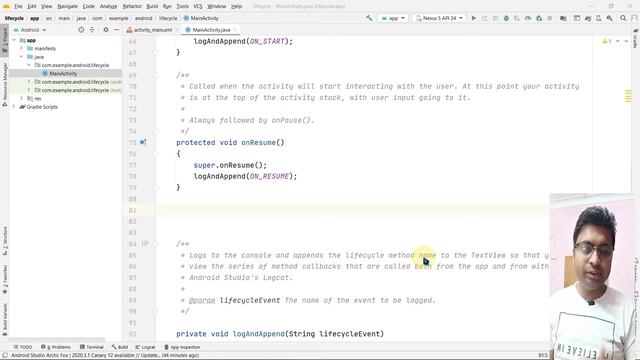The height and width of the screenshot is (360, 640).
Task: Open Project panel gear settings
Action: click(x=106, y=30)
